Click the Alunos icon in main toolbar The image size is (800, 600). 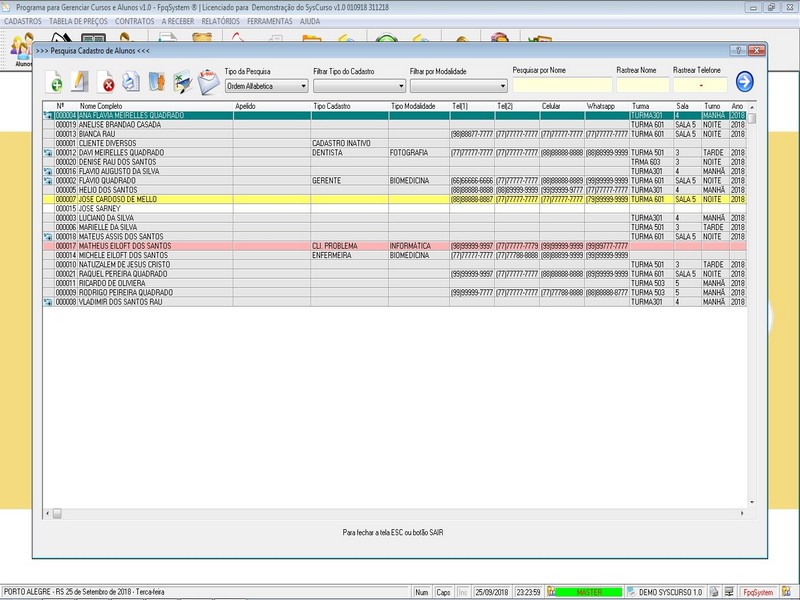(23, 50)
